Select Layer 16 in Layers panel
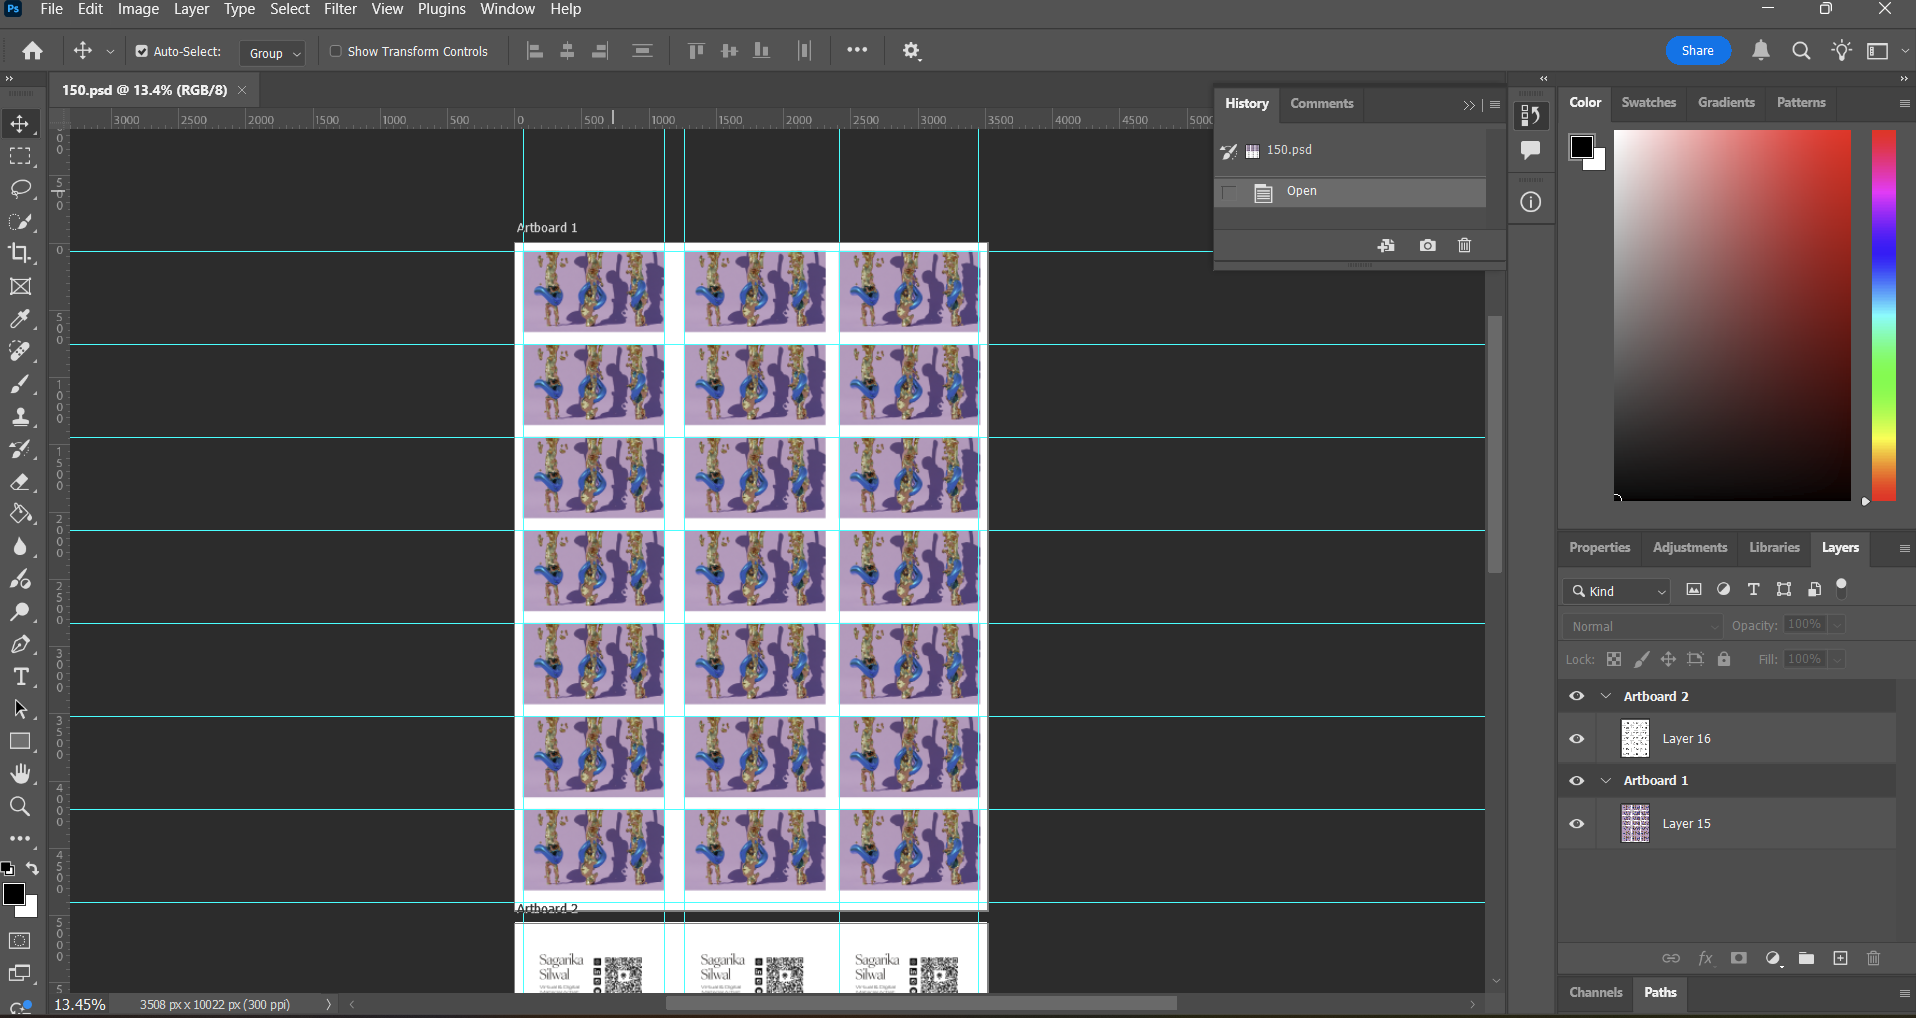Viewport: 1916px width, 1018px height. tap(1726, 739)
